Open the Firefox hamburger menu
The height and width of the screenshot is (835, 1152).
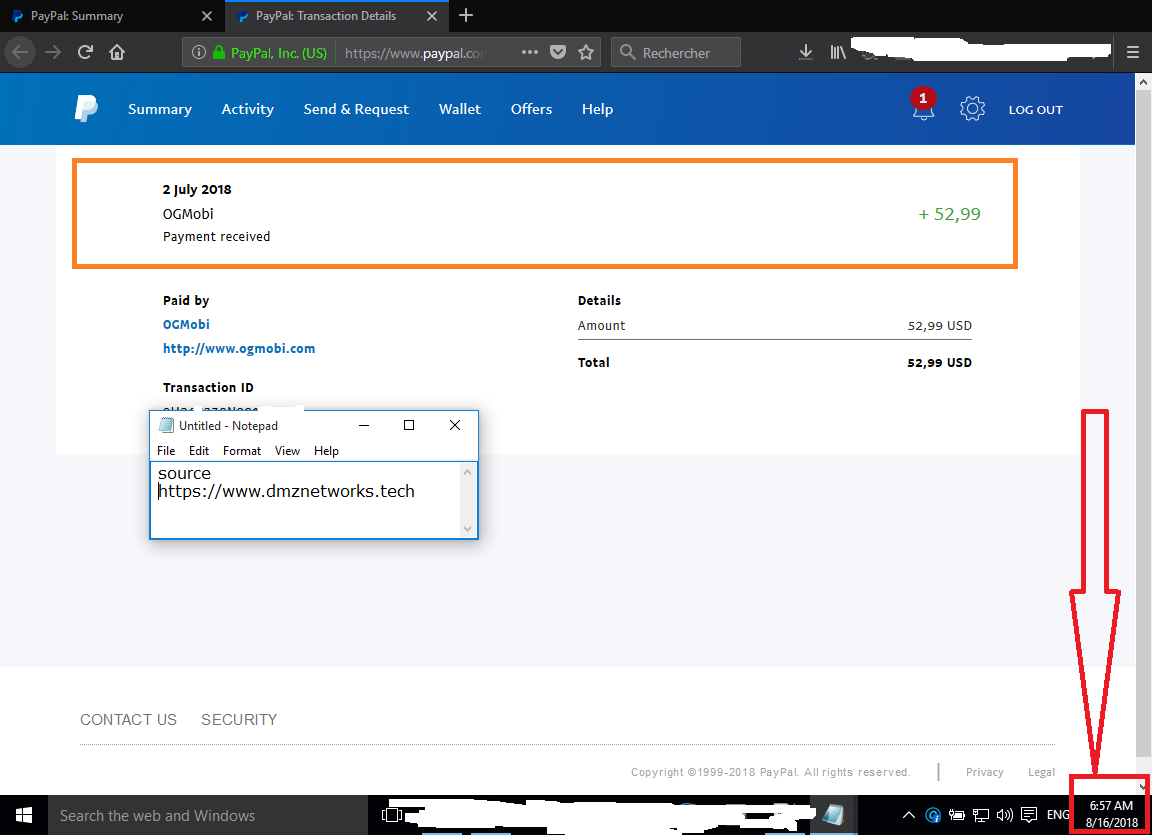point(1133,52)
